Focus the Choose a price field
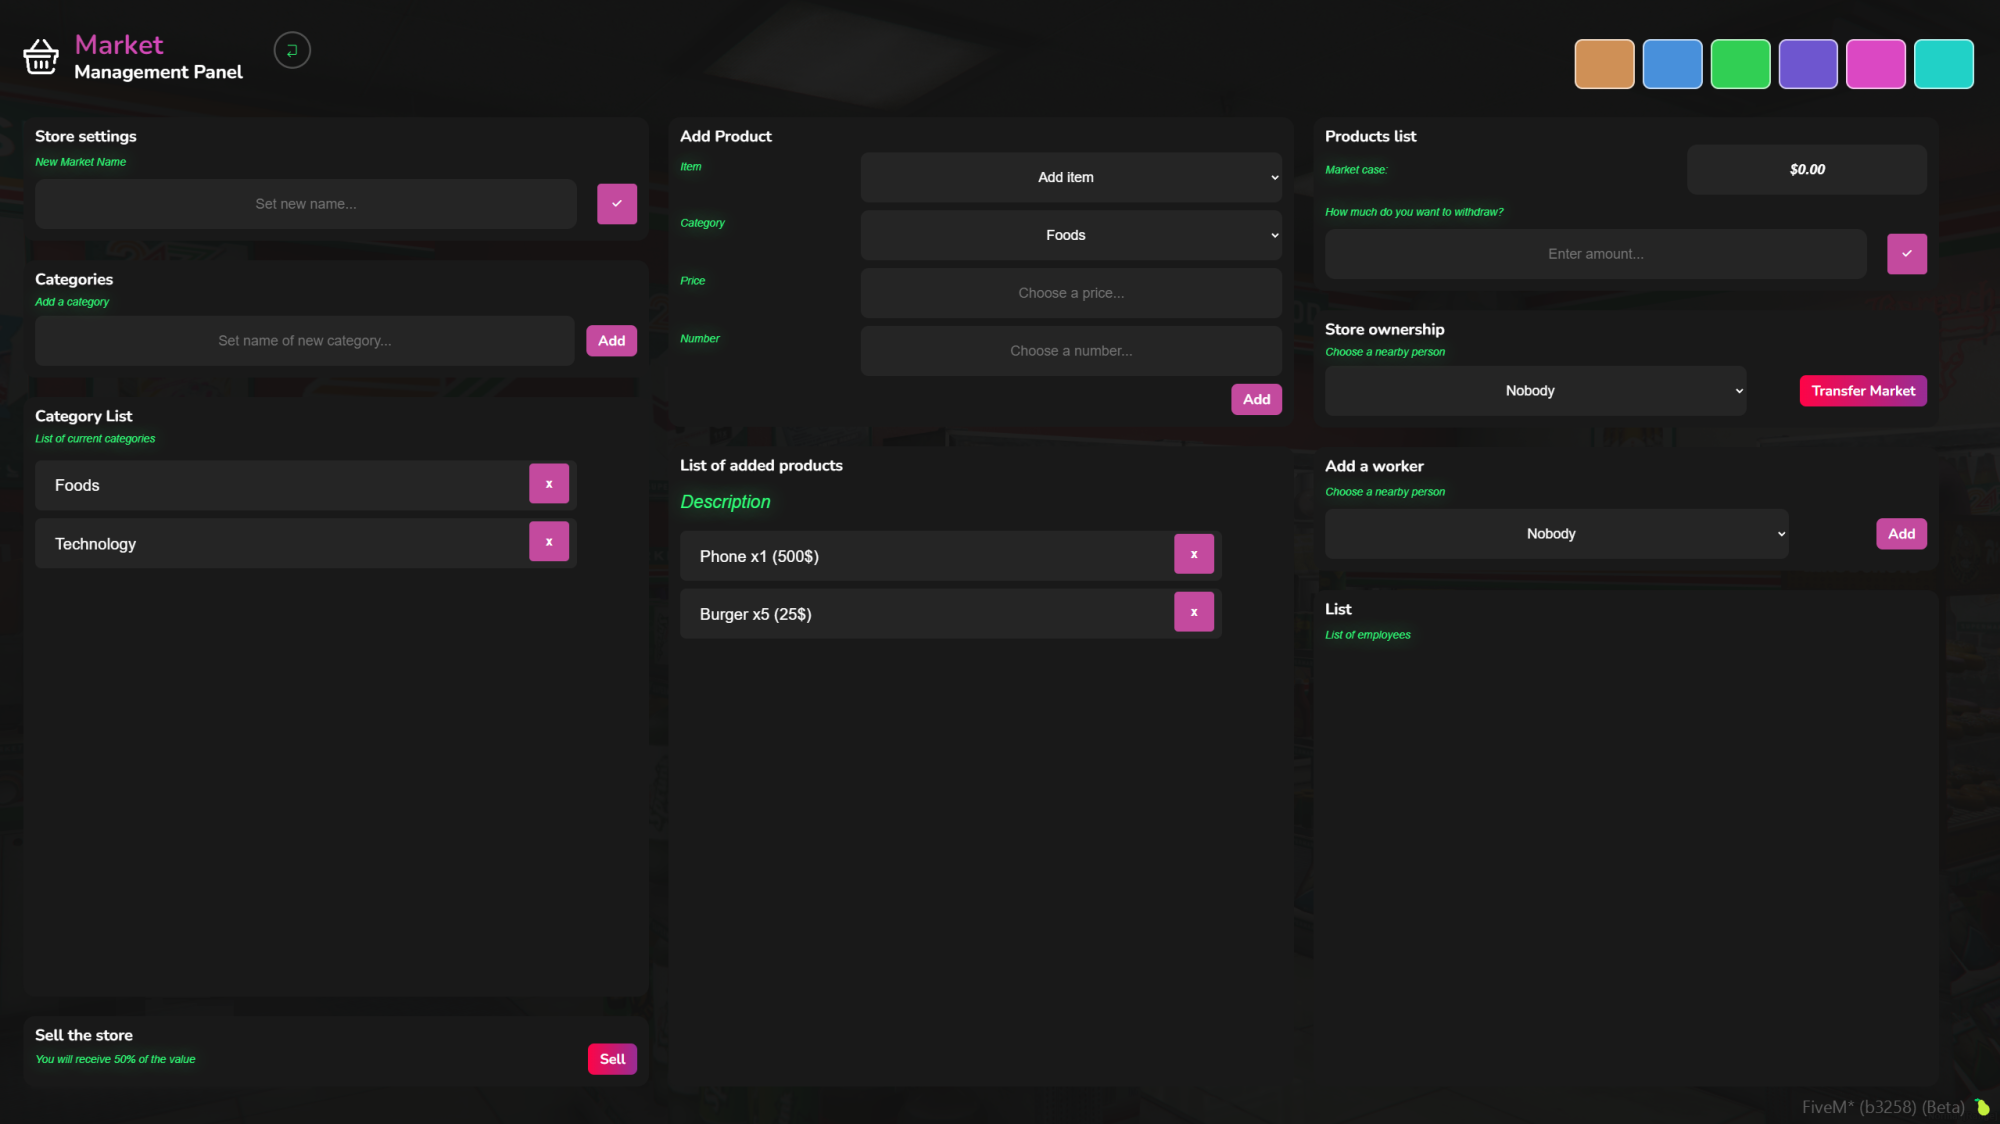The width and height of the screenshot is (2000, 1124). [x=1071, y=293]
